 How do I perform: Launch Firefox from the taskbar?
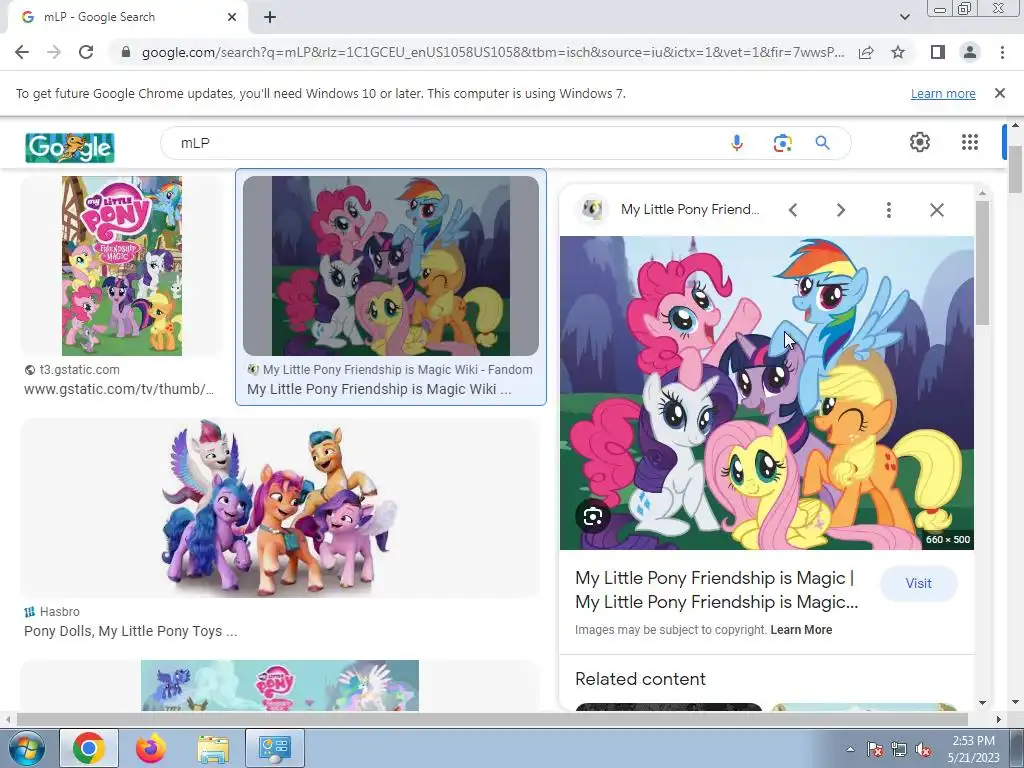[x=150, y=748]
